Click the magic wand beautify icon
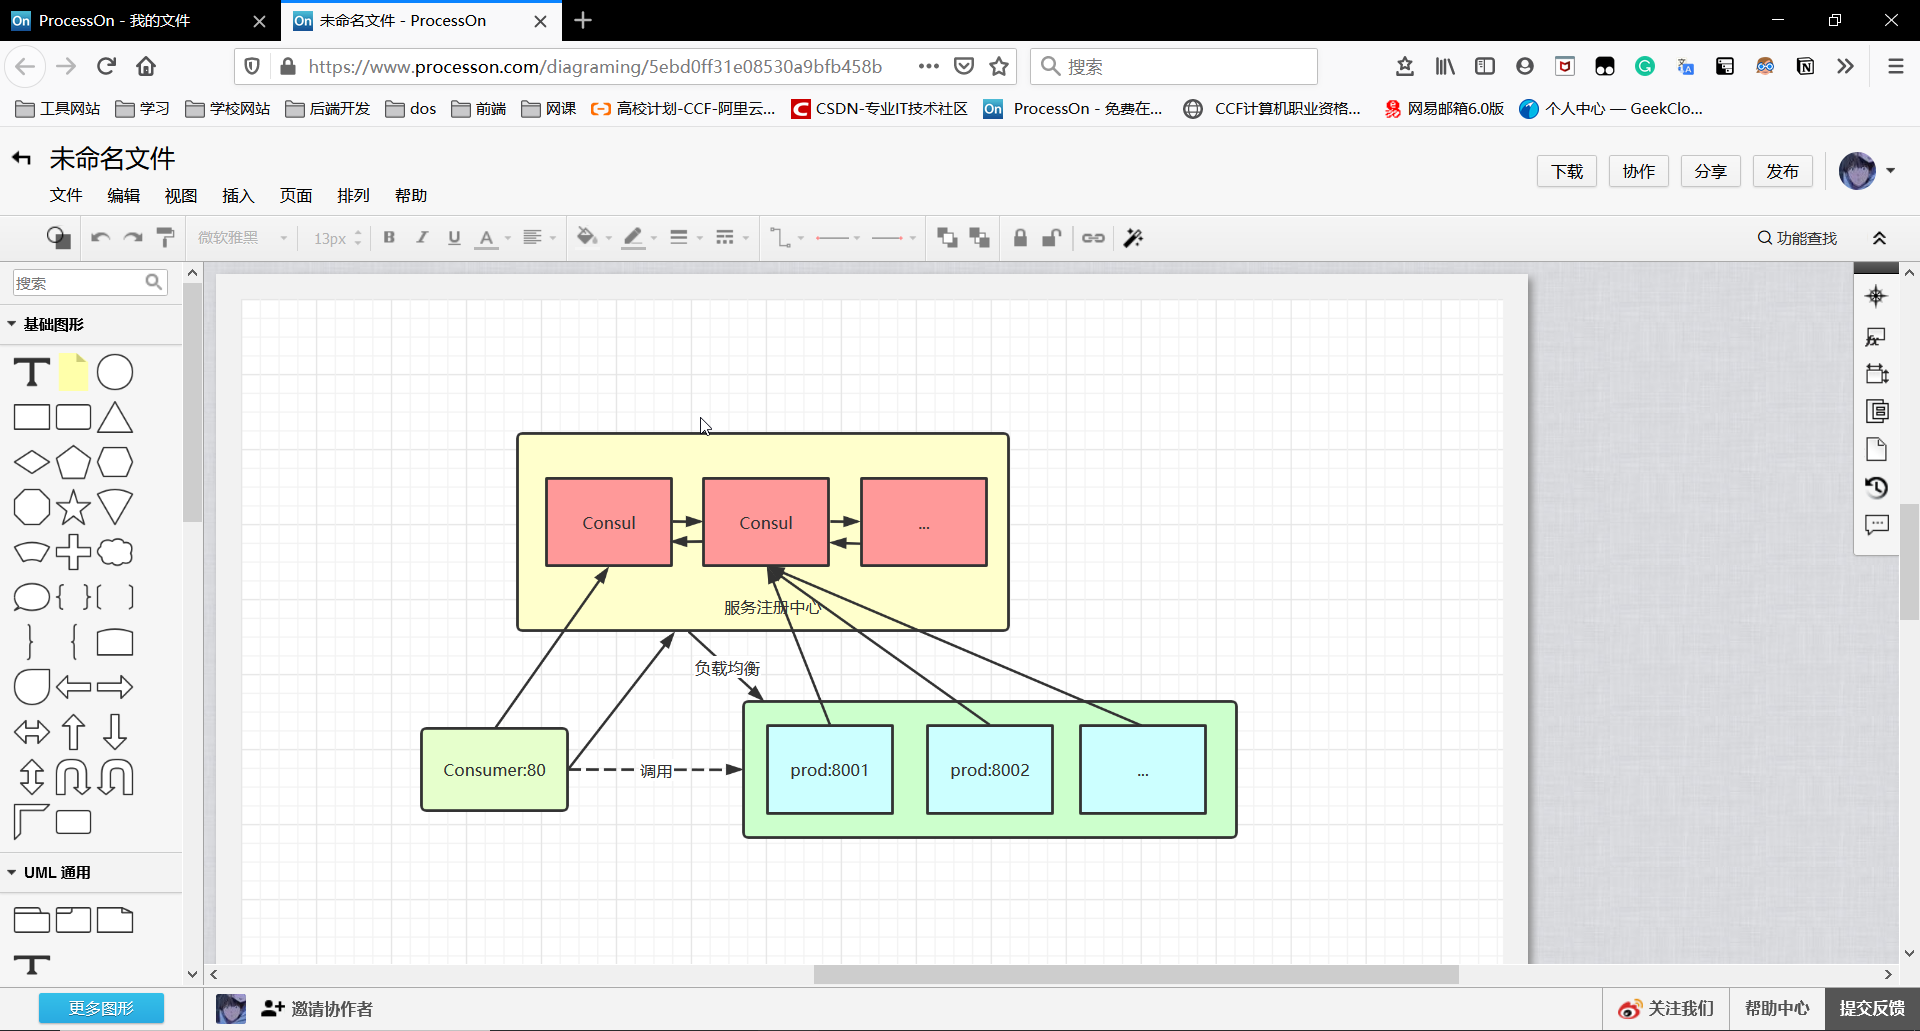The width and height of the screenshot is (1920, 1031). pos(1133,238)
